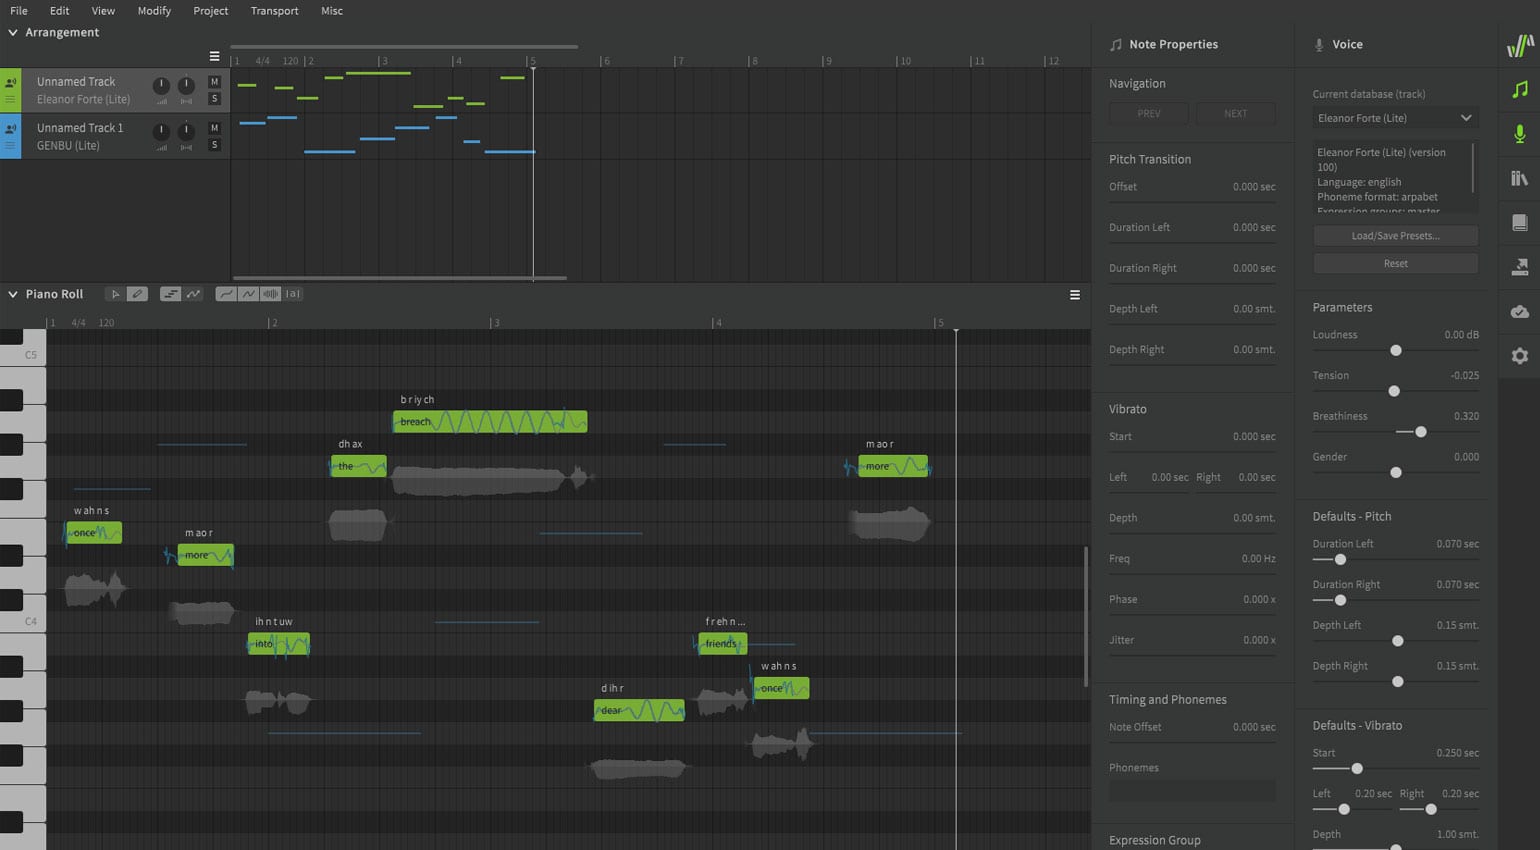The width and height of the screenshot is (1540, 850).
Task: Toggle the parameter curve display icon
Action: (193, 294)
